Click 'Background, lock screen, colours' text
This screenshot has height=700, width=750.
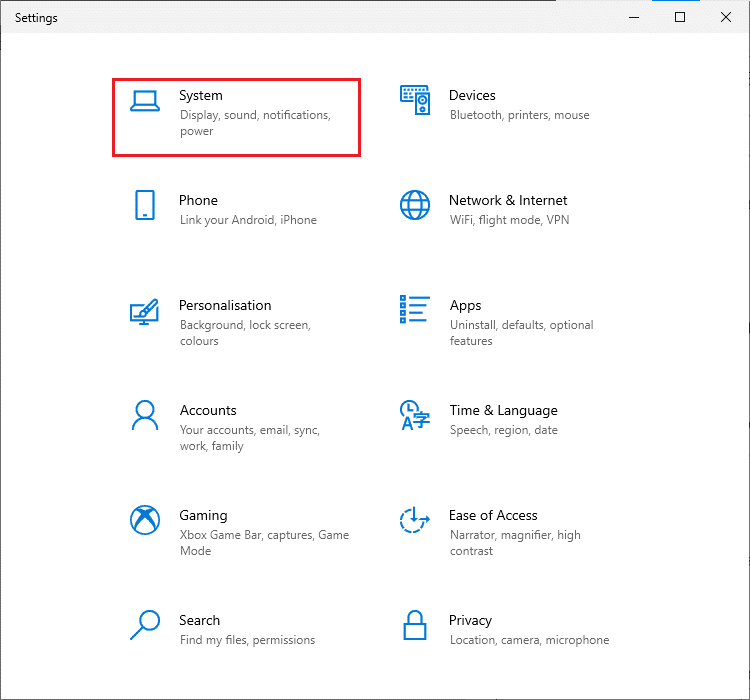pyautogui.click(x=245, y=333)
